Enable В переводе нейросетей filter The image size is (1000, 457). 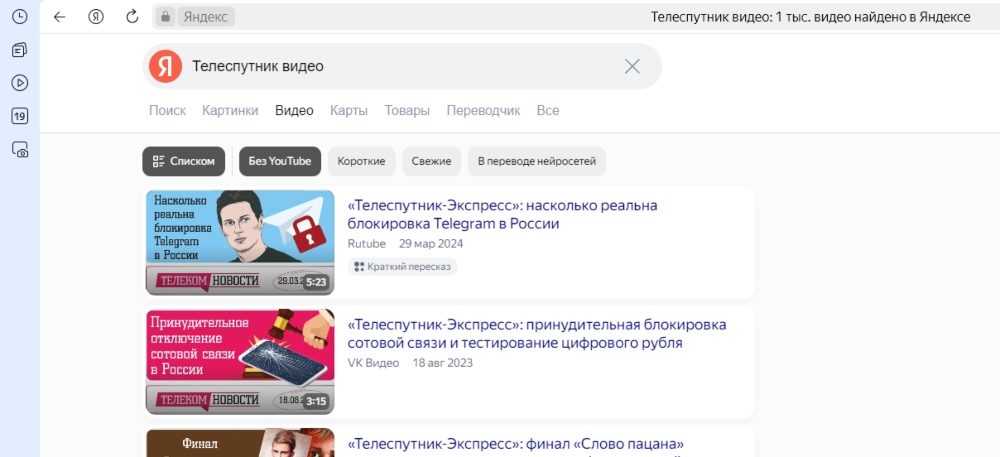(537, 161)
